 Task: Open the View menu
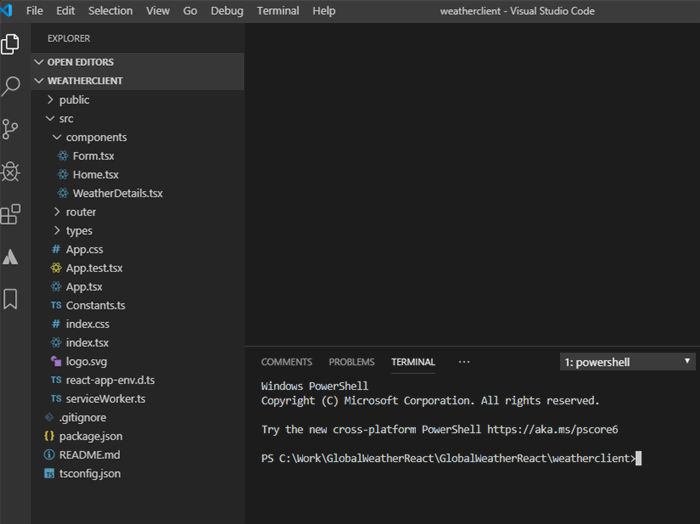click(x=158, y=11)
